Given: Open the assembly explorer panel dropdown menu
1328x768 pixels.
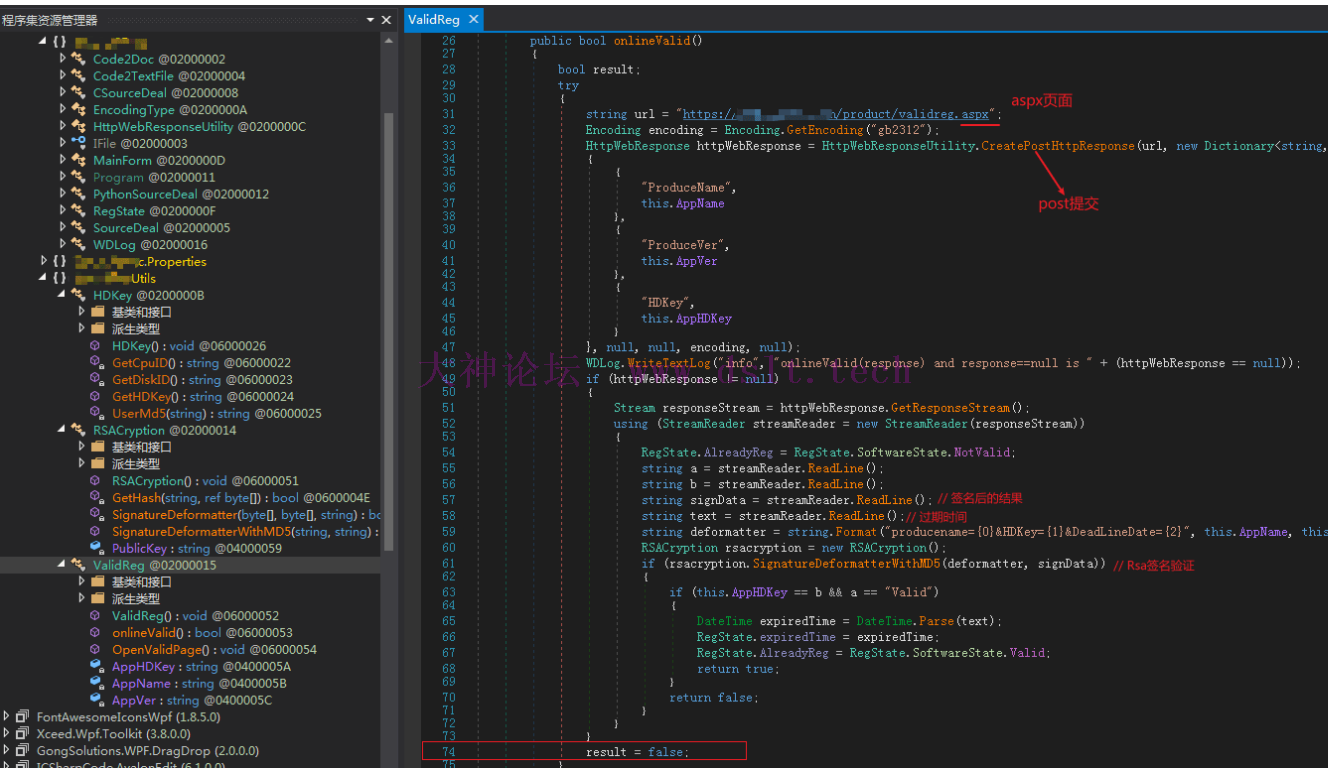Looking at the screenshot, I should (x=371, y=20).
